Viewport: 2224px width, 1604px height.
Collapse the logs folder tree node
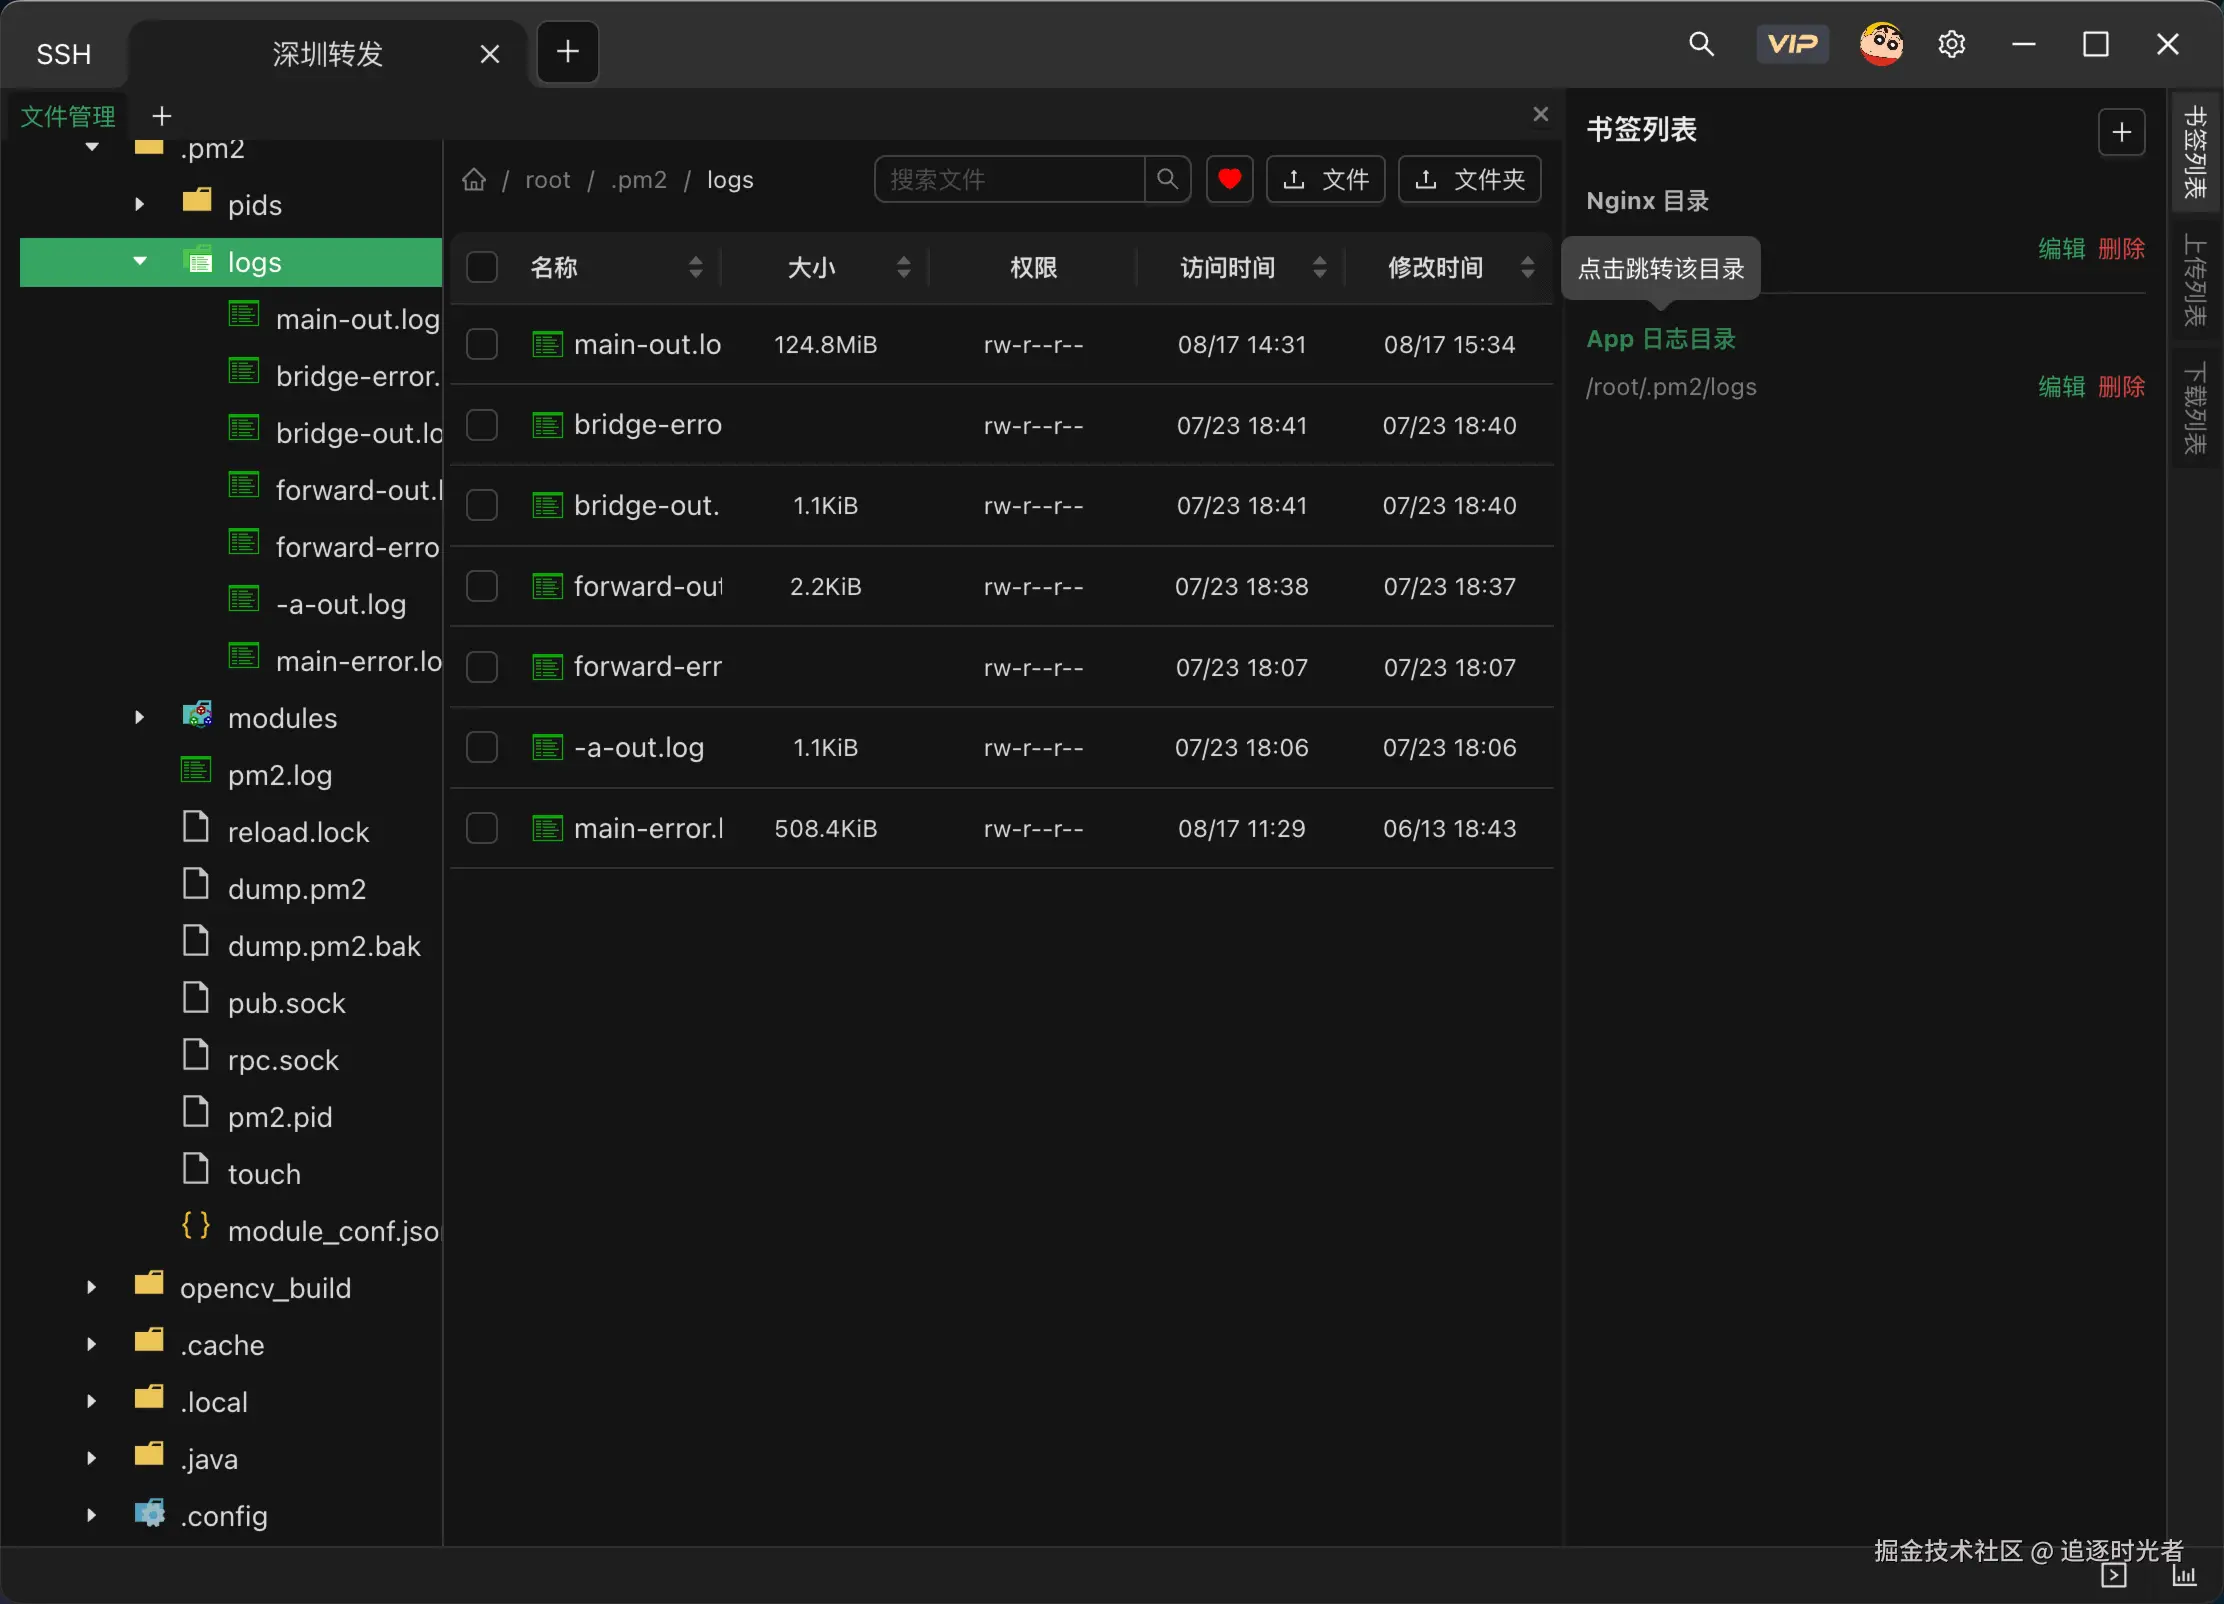click(x=140, y=262)
